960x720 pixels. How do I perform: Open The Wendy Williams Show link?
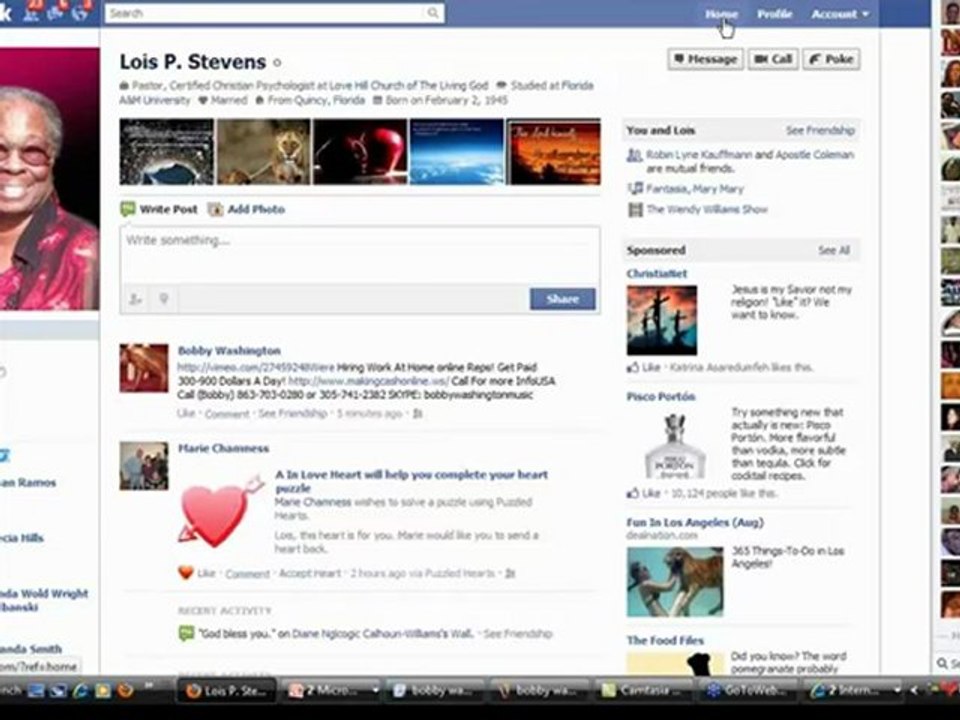[x=707, y=209]
